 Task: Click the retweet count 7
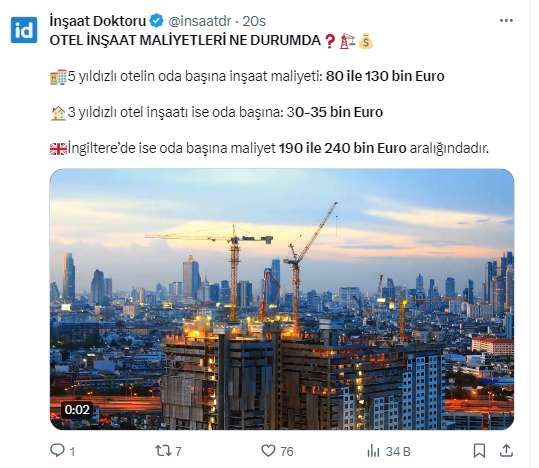click(x=178, y=451)
